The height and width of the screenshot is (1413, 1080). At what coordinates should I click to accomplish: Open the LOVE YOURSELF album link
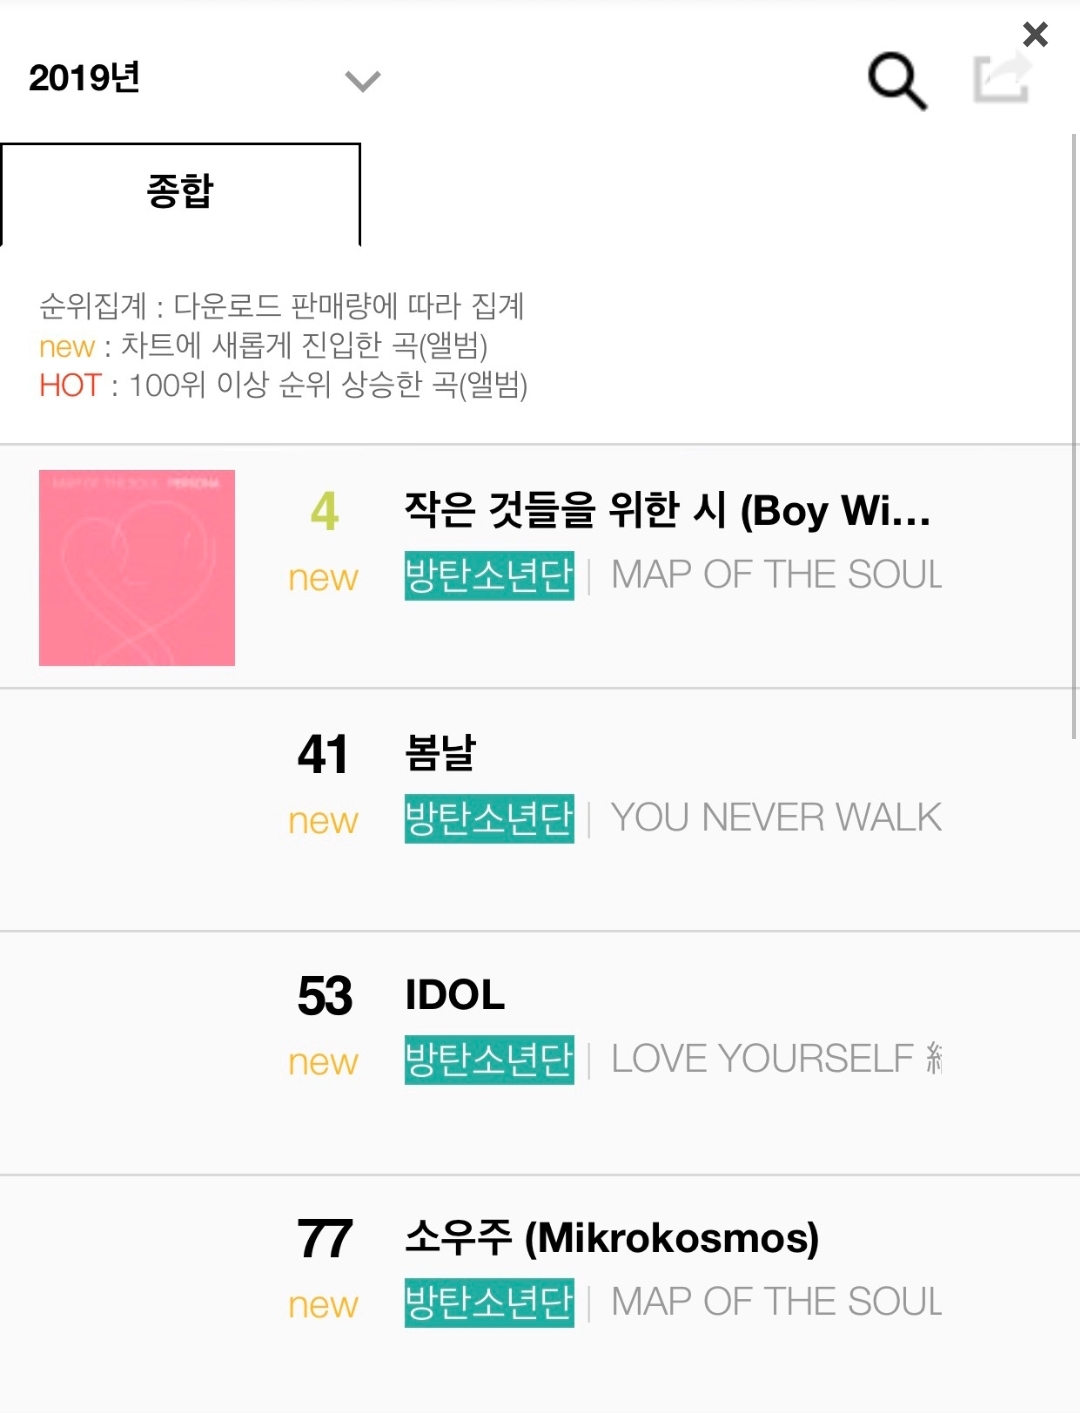[x=776, y=1060]
